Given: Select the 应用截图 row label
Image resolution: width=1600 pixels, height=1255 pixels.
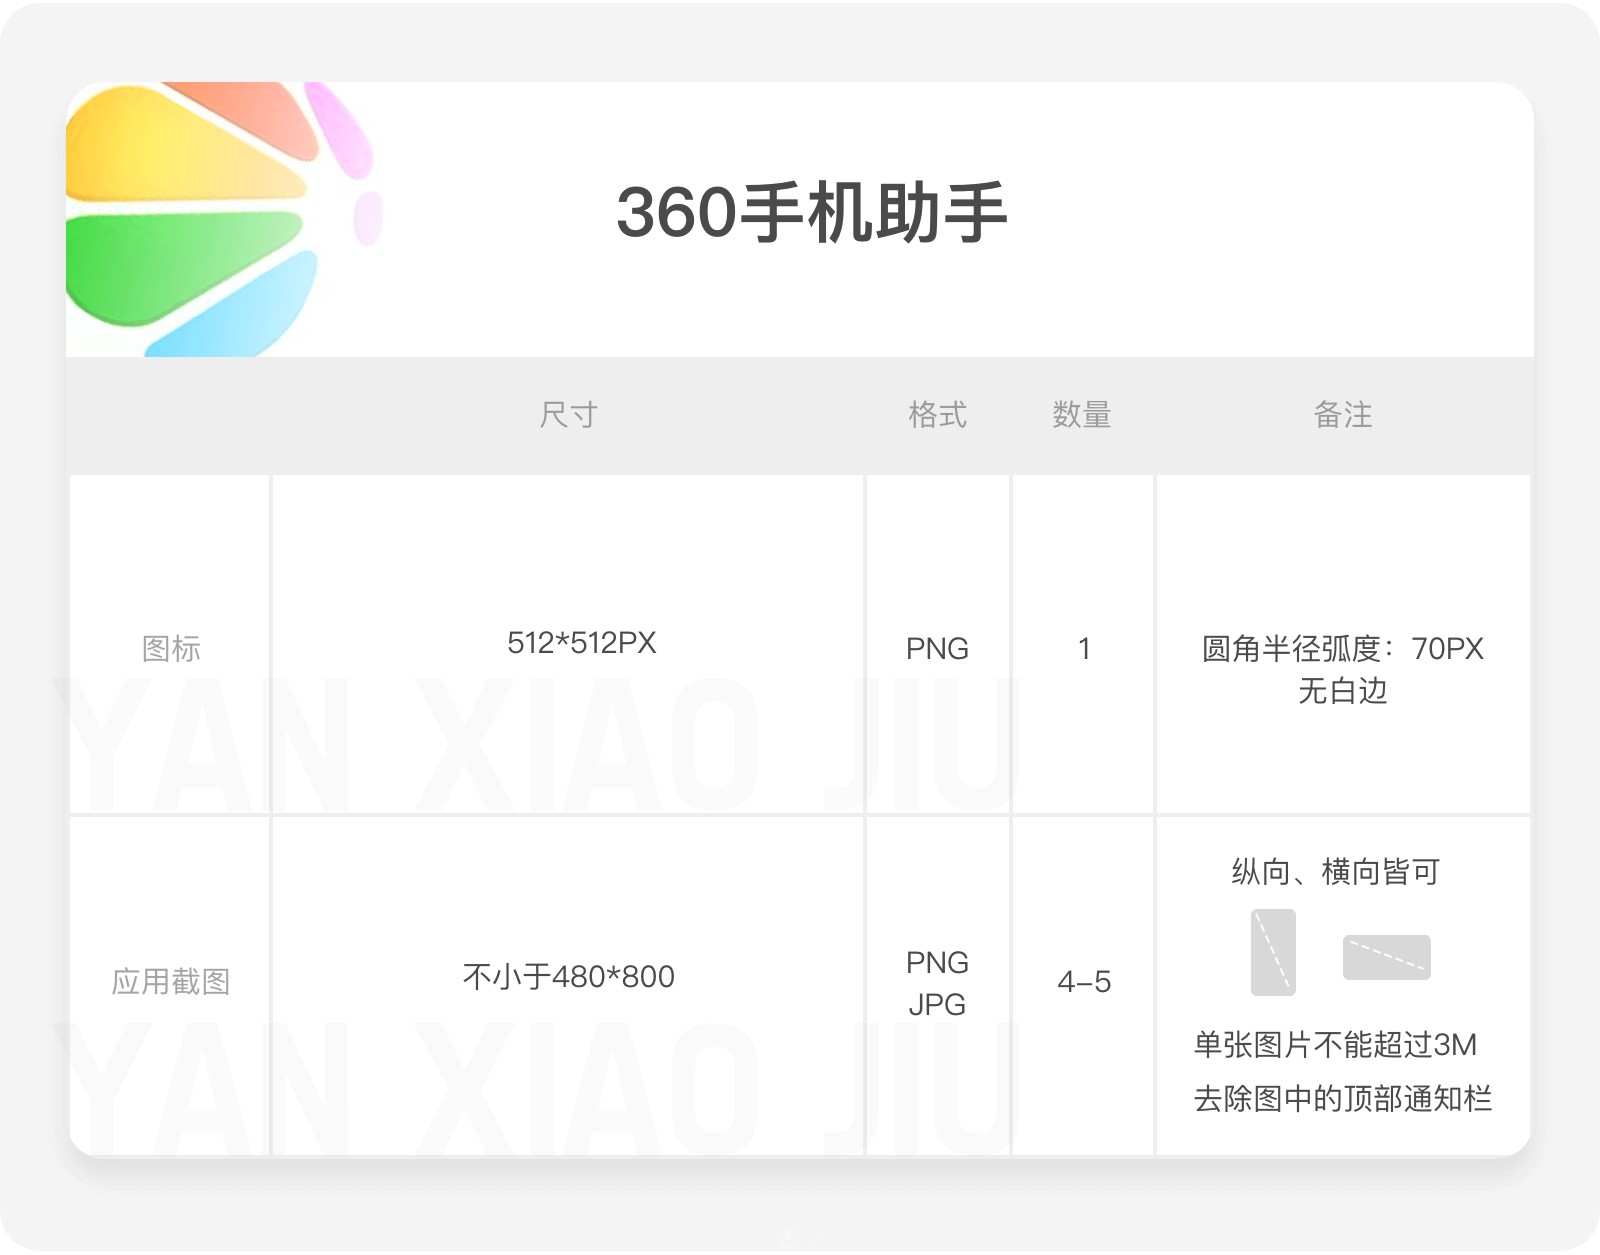Looking at the screenshot, I should click(171, 982).
